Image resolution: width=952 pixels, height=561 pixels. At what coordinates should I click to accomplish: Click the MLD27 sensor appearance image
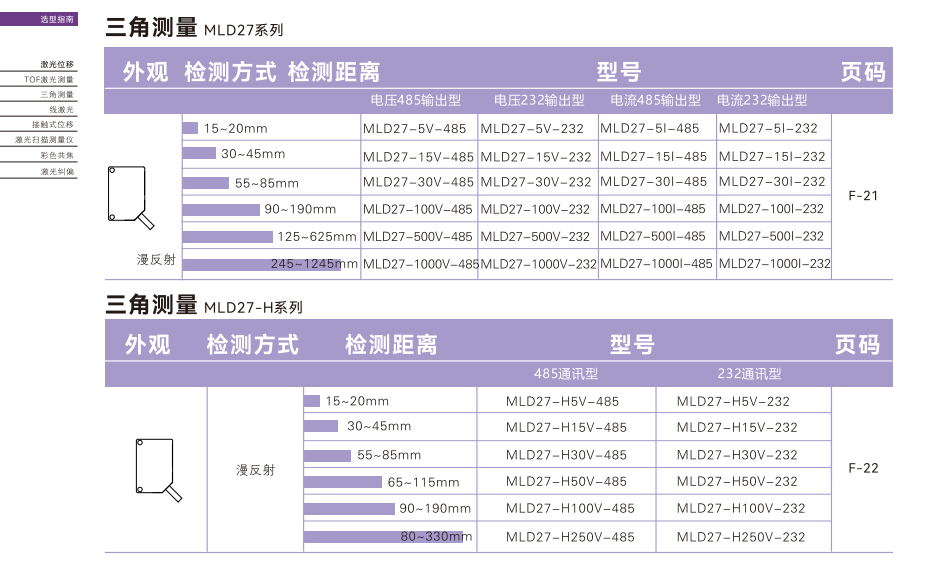(129, 199)
